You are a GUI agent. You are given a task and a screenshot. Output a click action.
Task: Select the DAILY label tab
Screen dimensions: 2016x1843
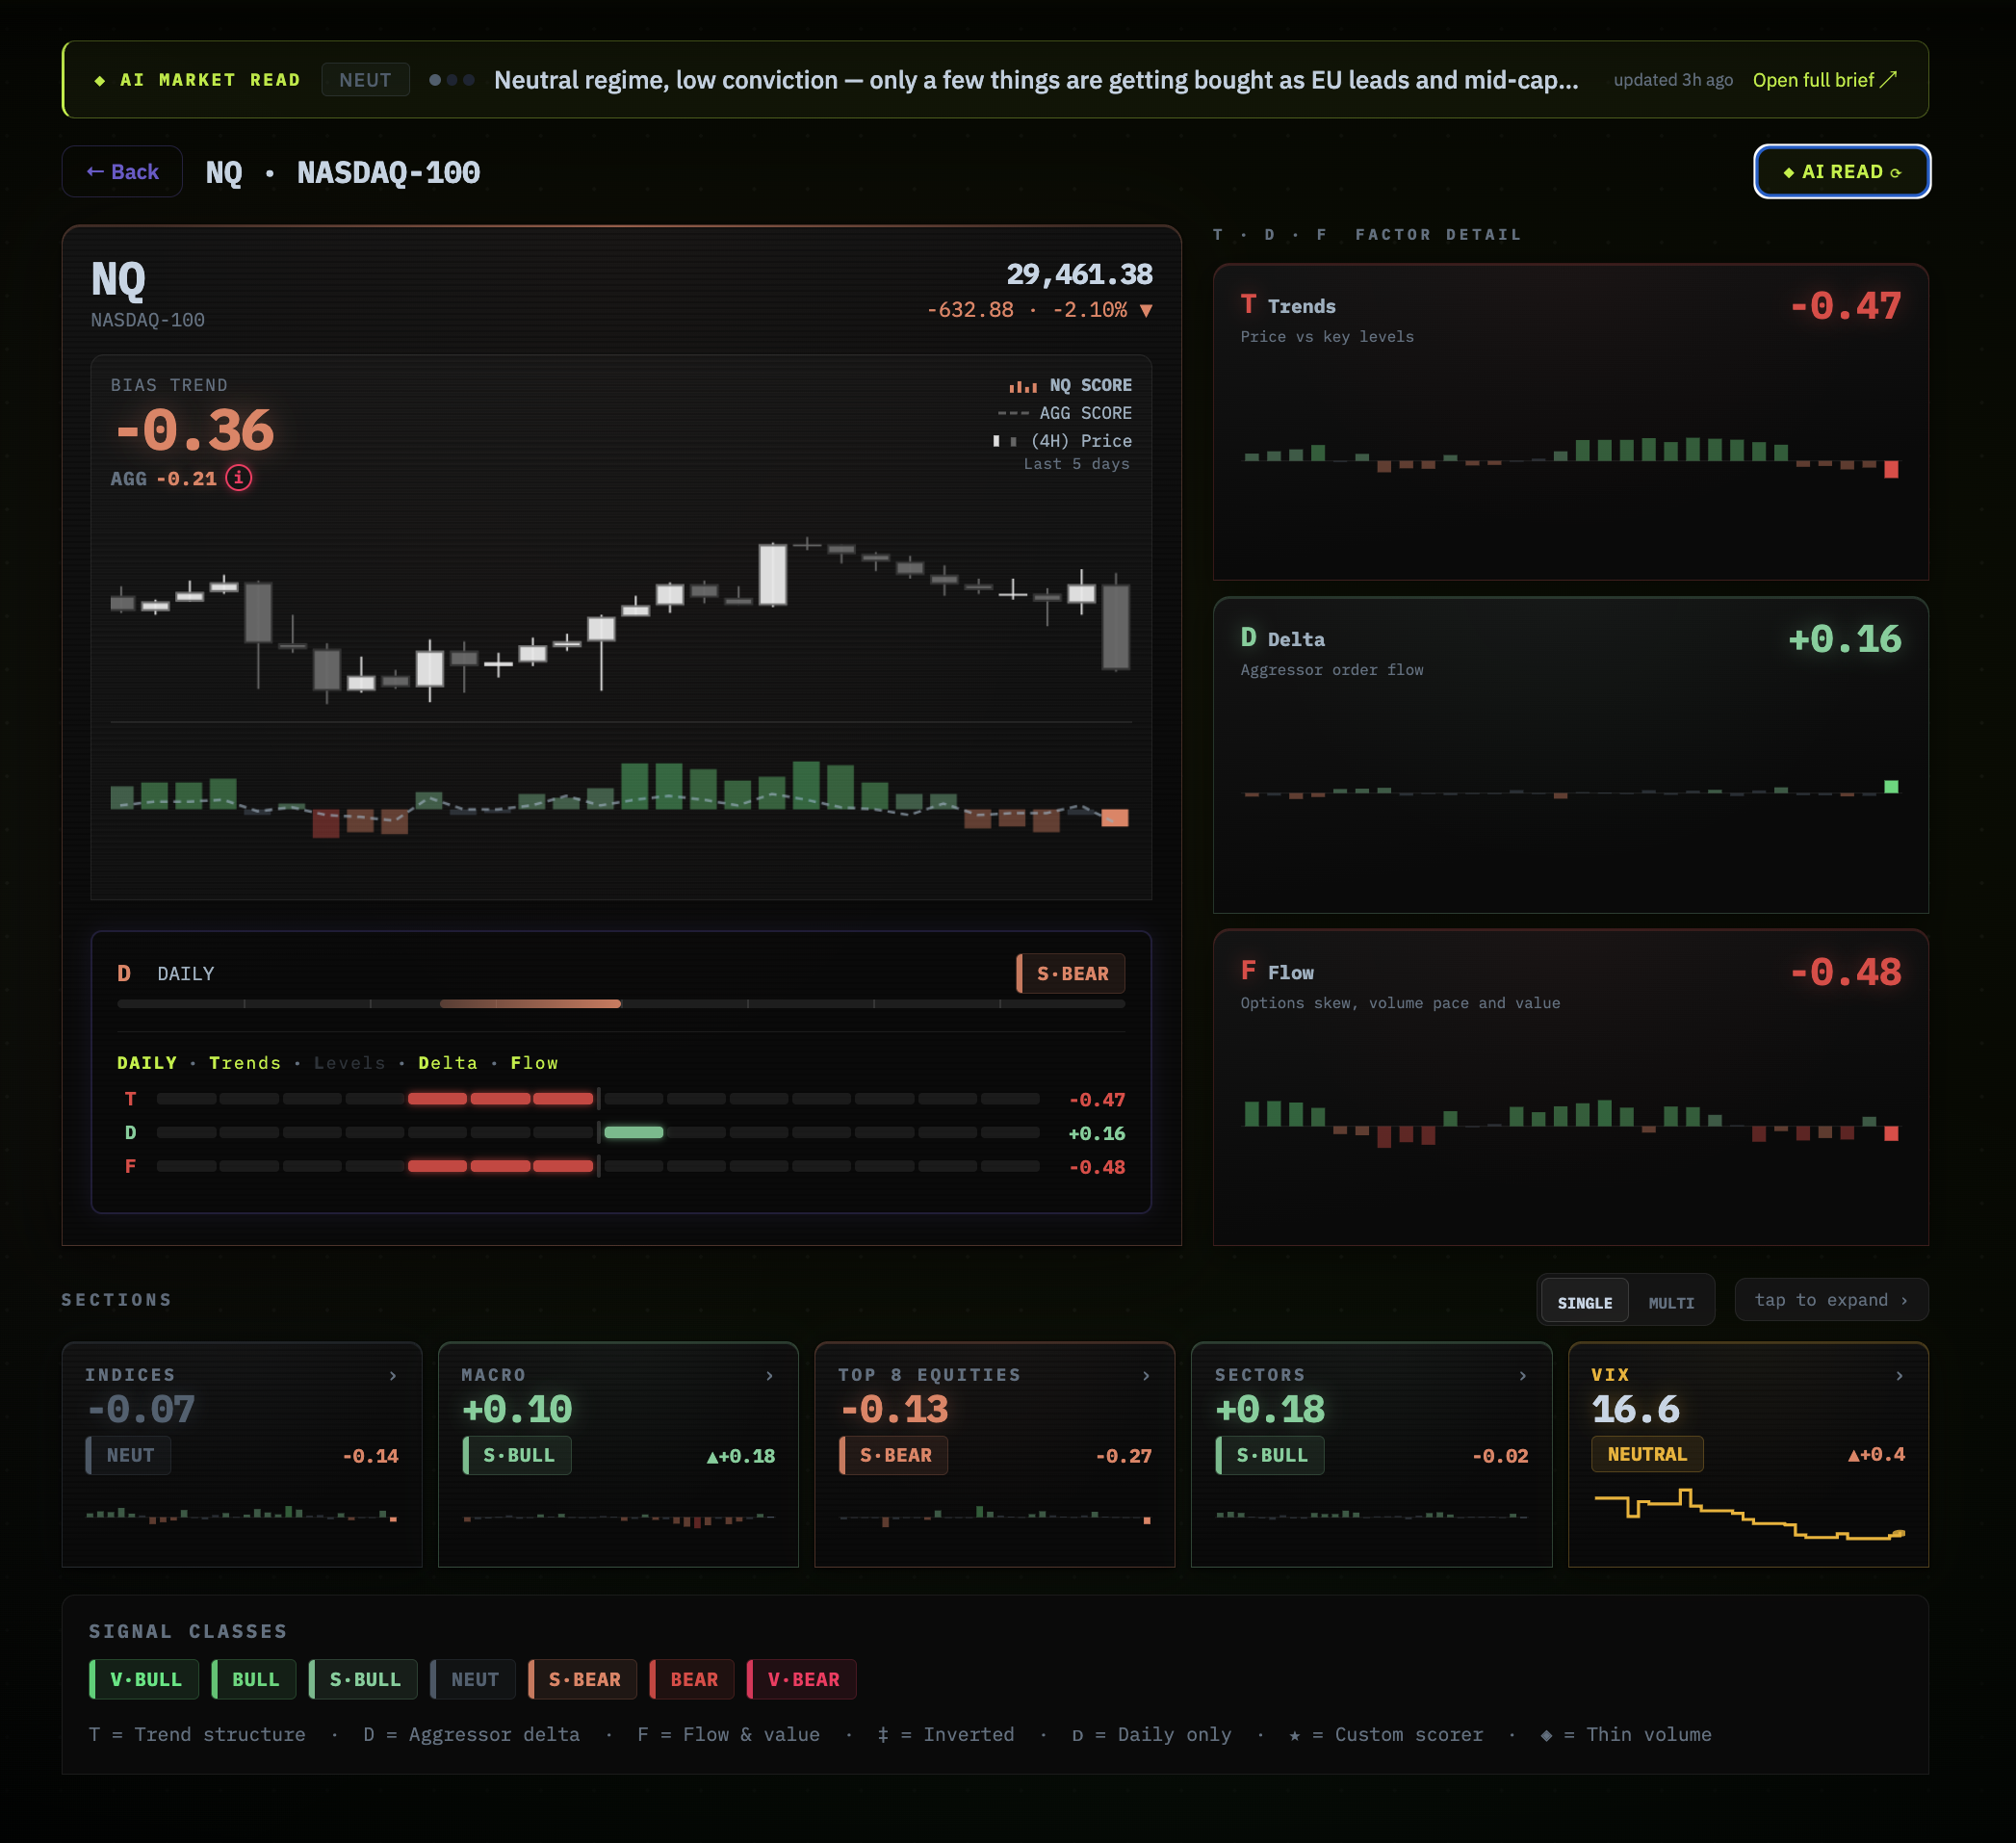click(146, 1062)
